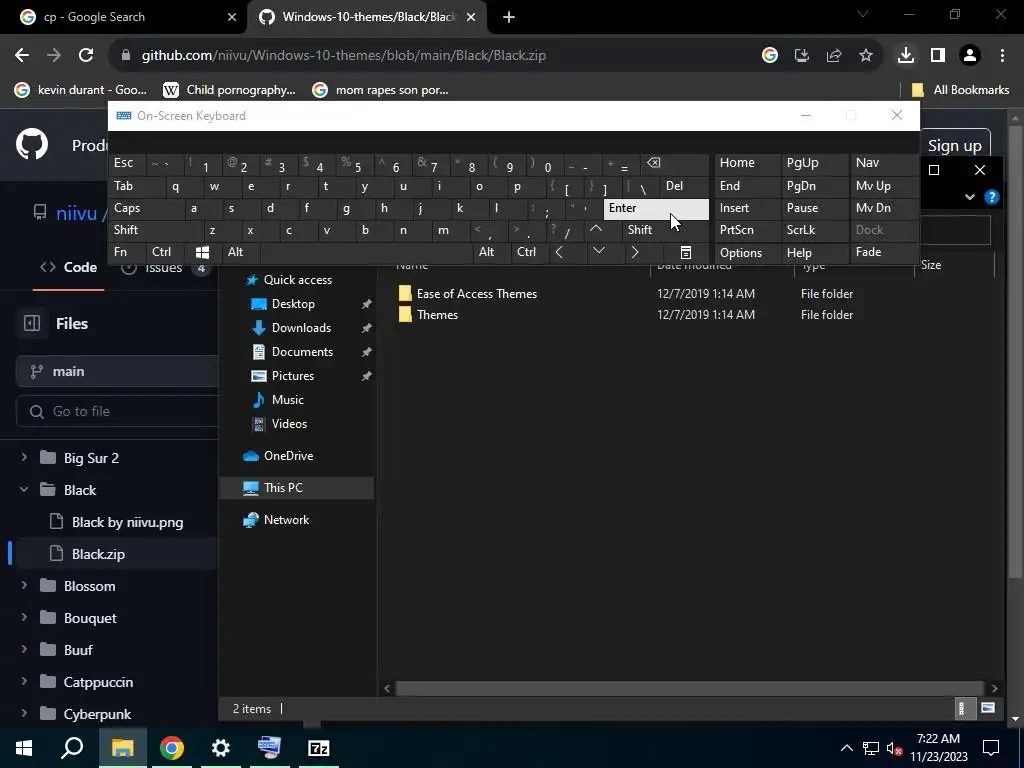
Task: Toggle Fn key on On-Screen Keyboard
Action: point(127,252)
